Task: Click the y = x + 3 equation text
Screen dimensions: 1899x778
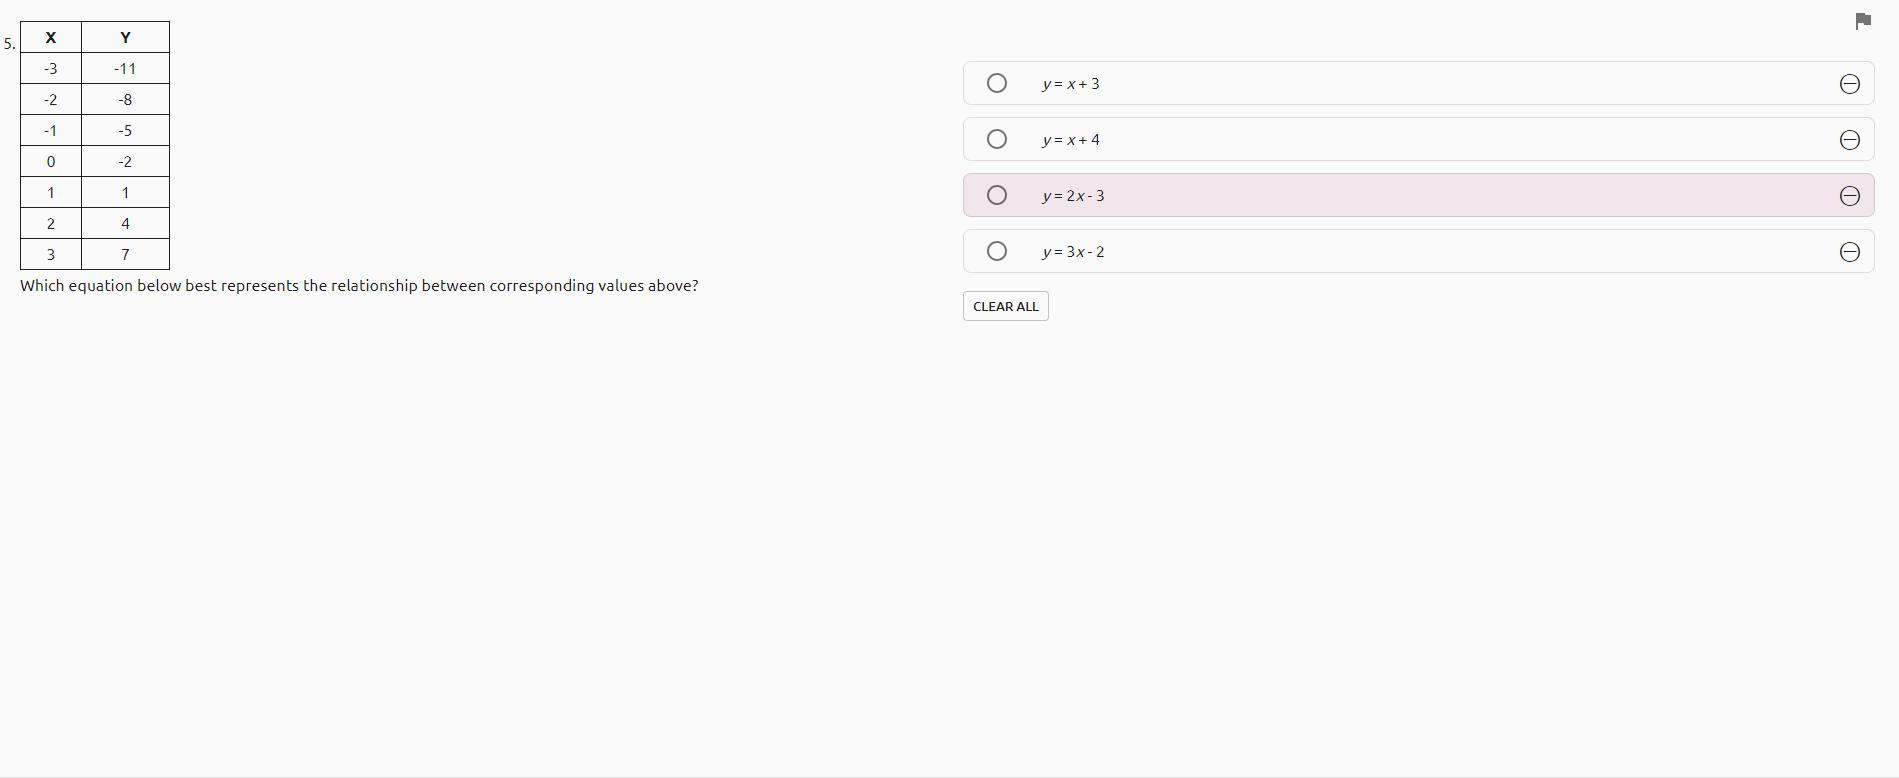Action: coord(1070,84)
